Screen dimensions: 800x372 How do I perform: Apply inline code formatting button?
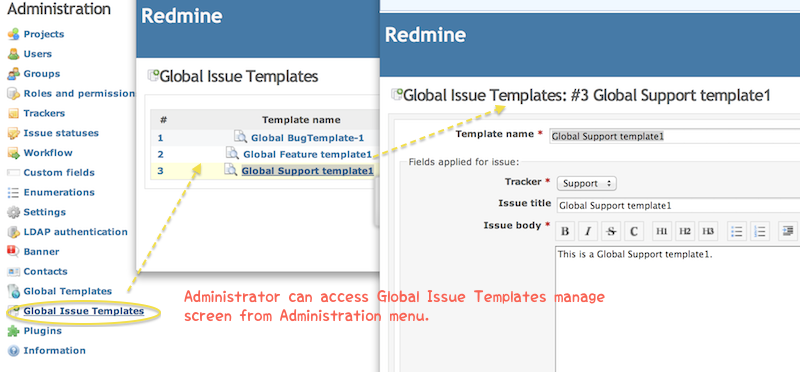coord(634,231)
